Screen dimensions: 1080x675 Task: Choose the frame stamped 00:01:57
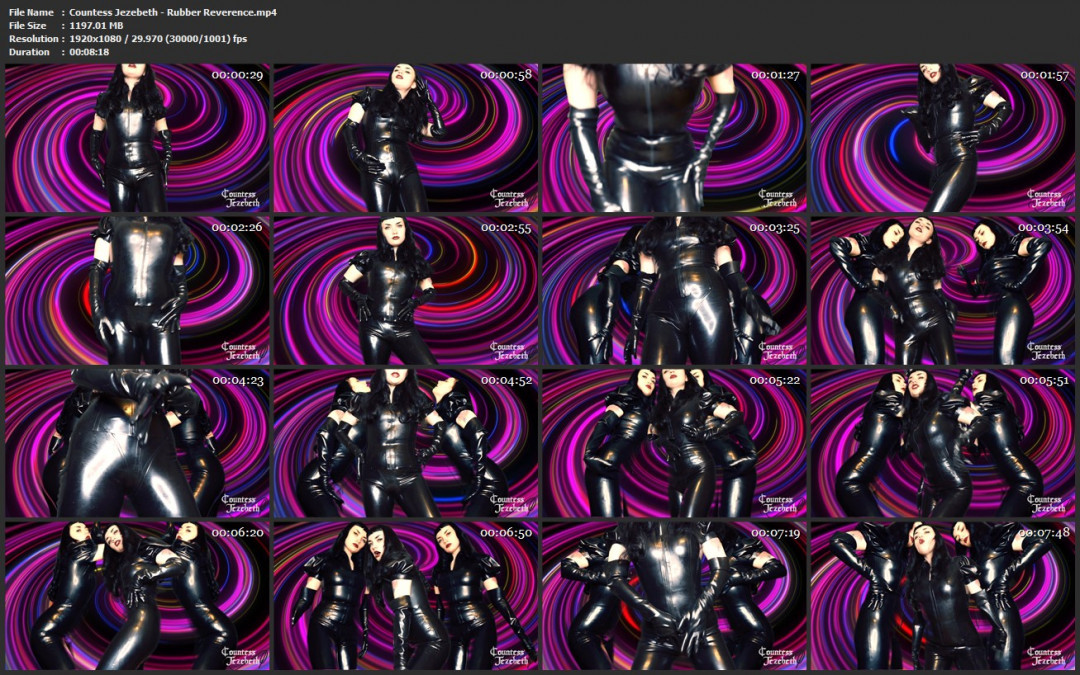942,138
